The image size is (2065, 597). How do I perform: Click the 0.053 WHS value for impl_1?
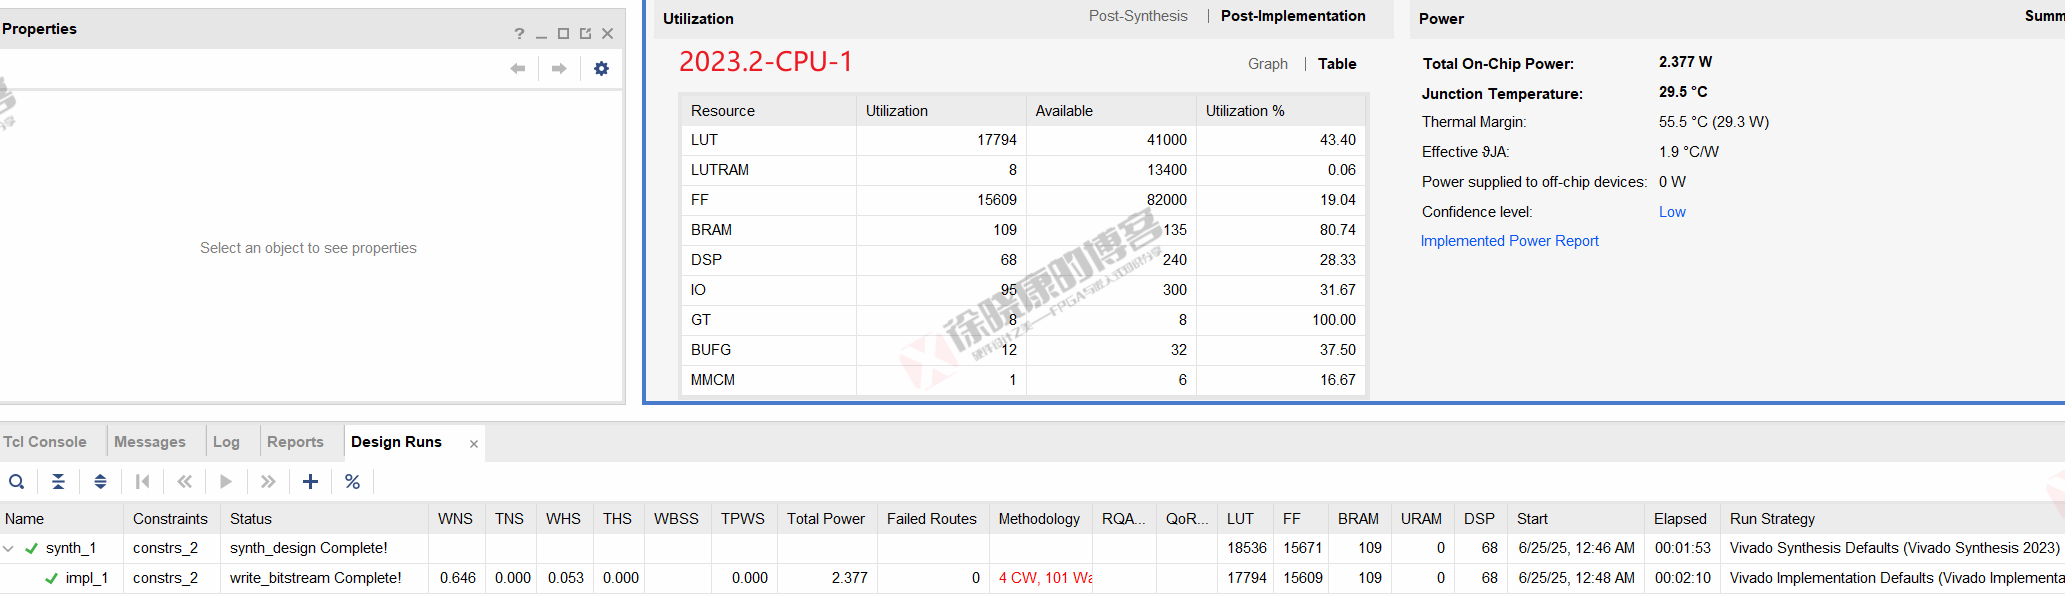tap(566, 578)
